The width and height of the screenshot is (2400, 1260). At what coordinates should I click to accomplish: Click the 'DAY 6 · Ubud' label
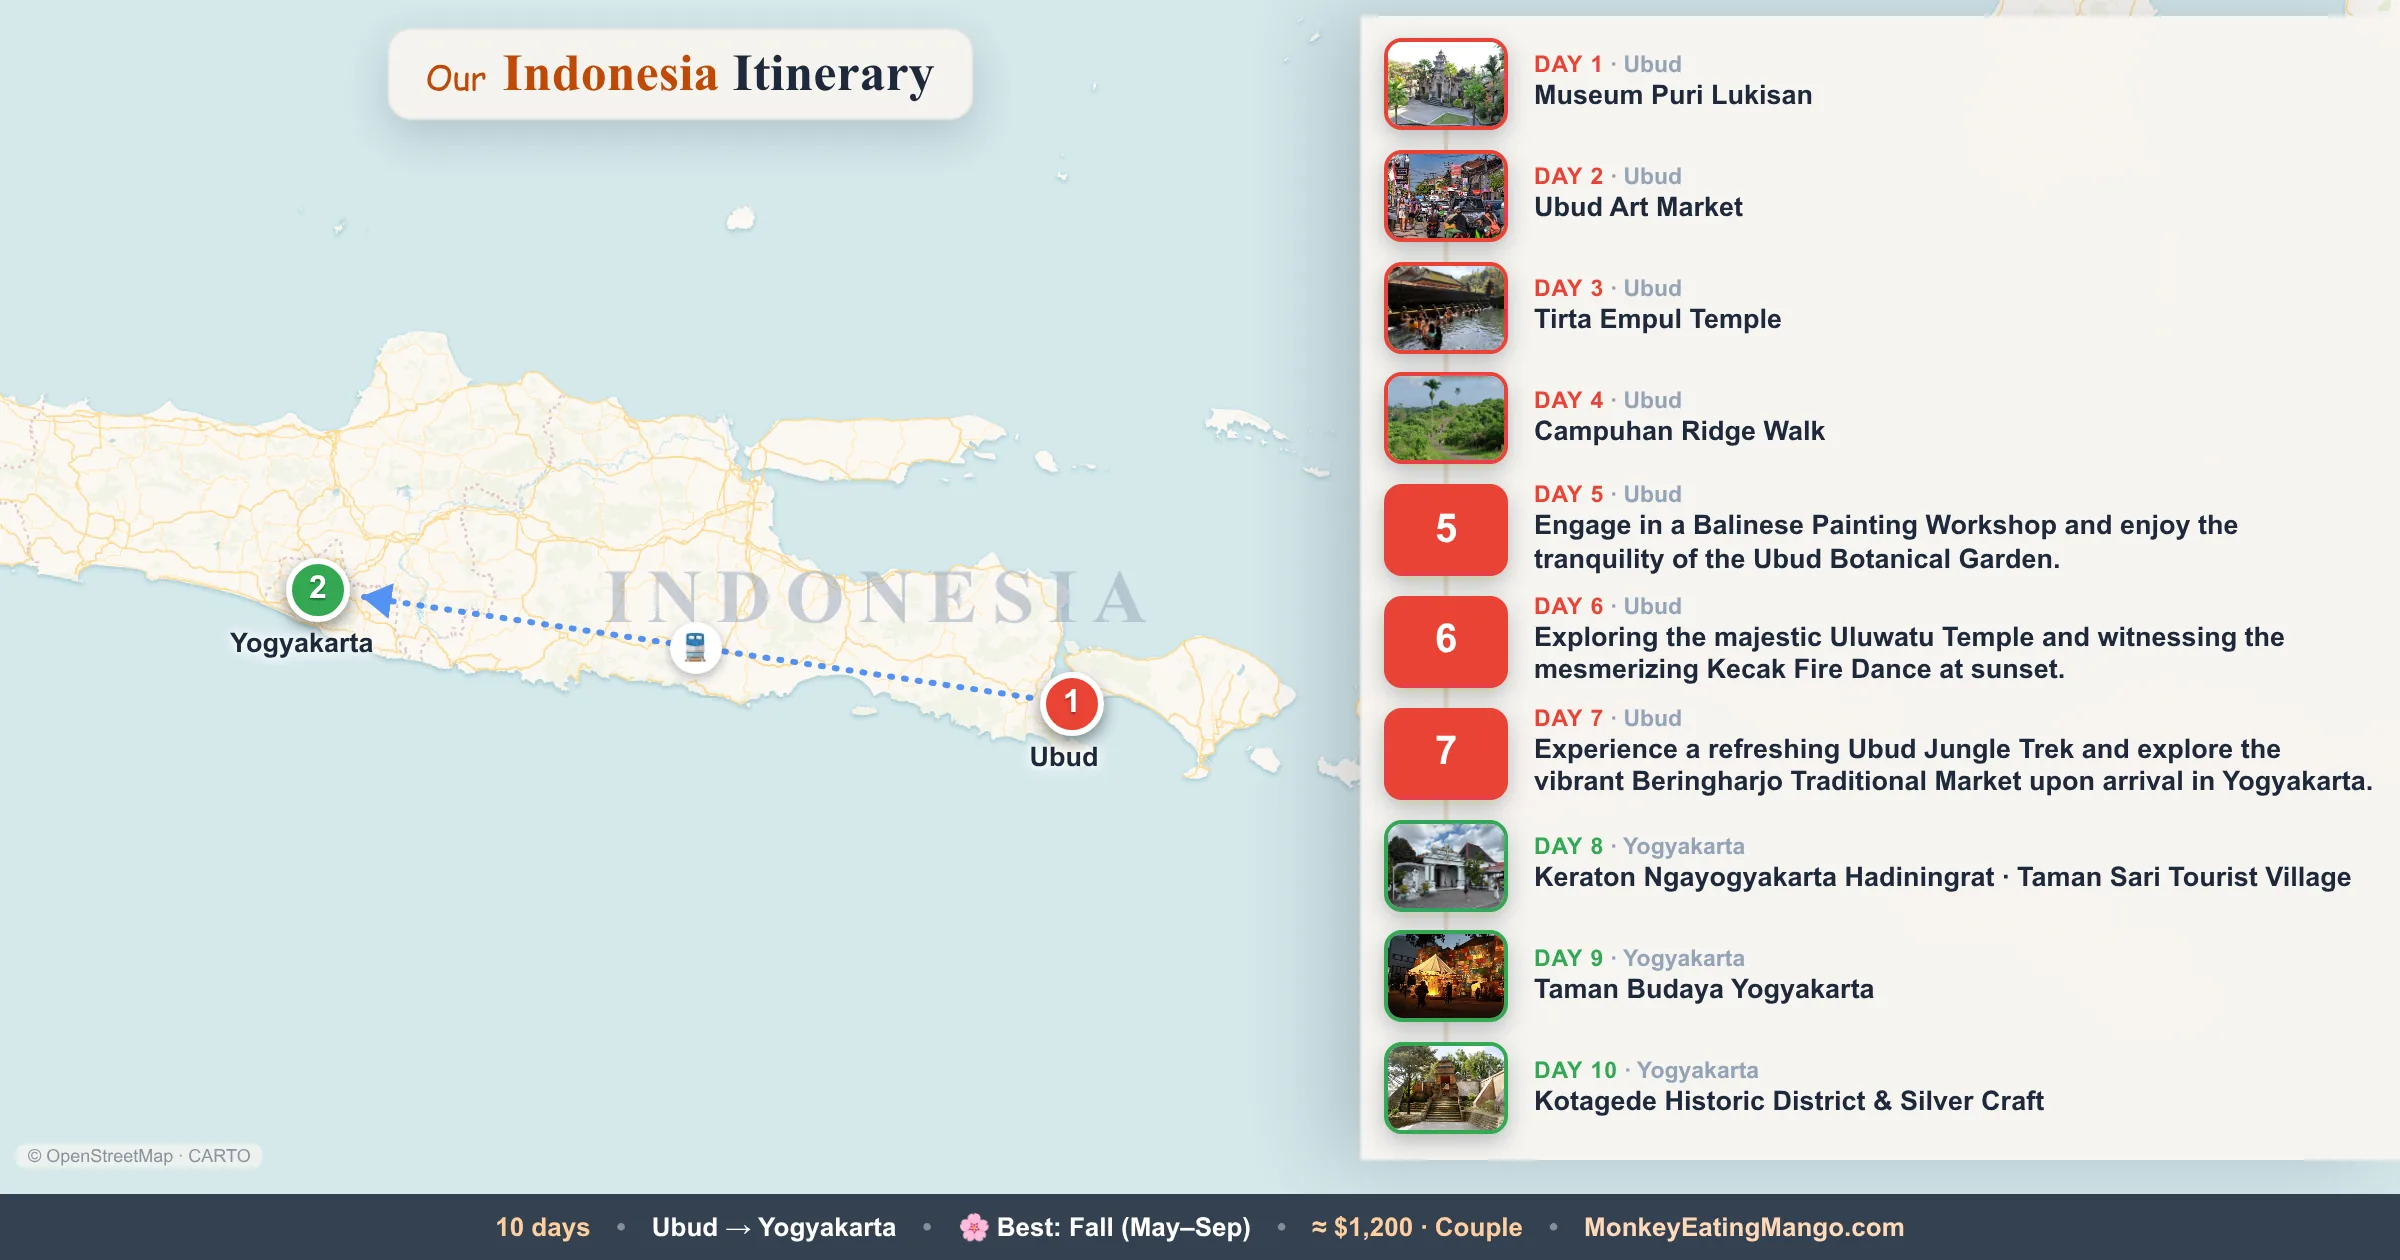pos(1607,606)
